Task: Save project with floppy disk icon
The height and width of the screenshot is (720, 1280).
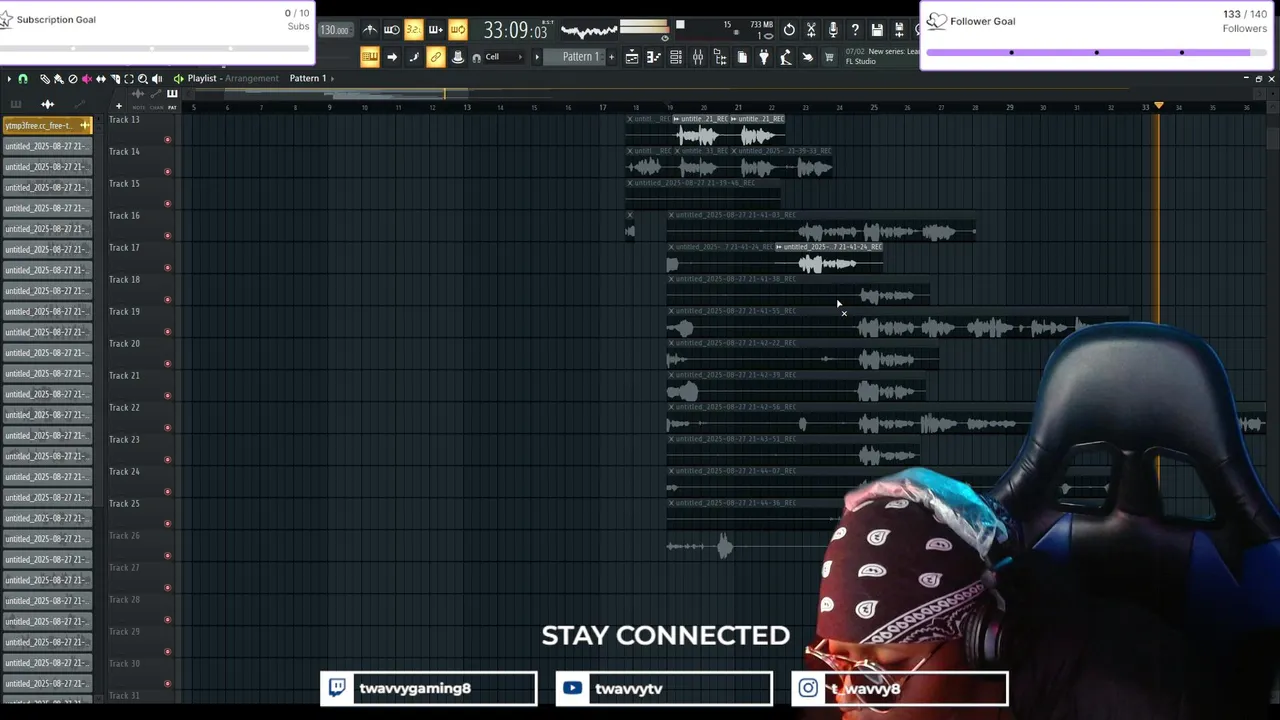Action: pos(877,30)
